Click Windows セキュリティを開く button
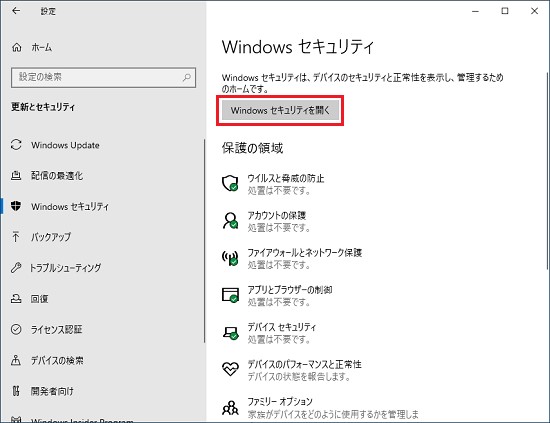 [x=280, y=110]
